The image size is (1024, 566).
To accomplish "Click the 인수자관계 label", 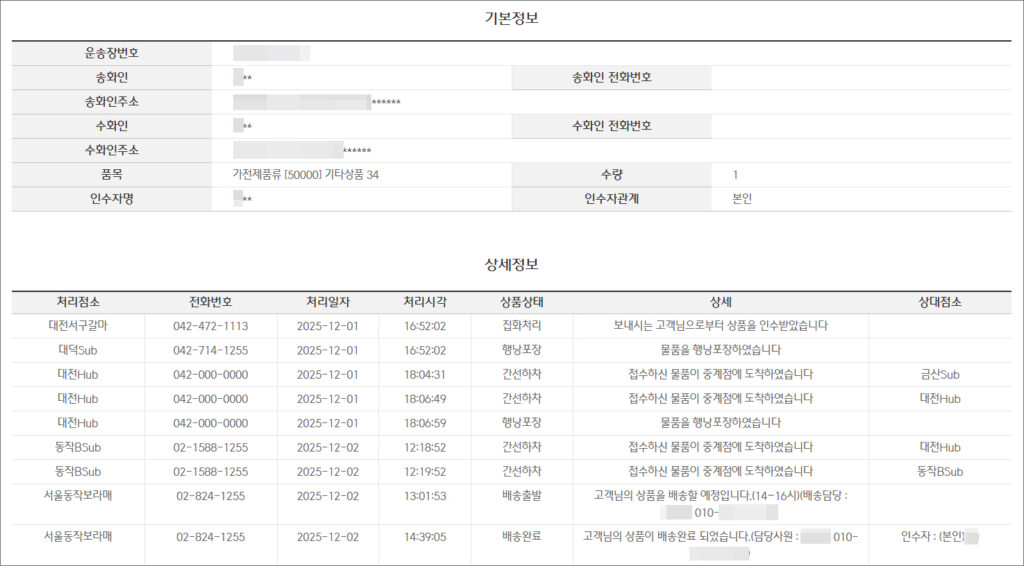I will (x=611, y=198).
